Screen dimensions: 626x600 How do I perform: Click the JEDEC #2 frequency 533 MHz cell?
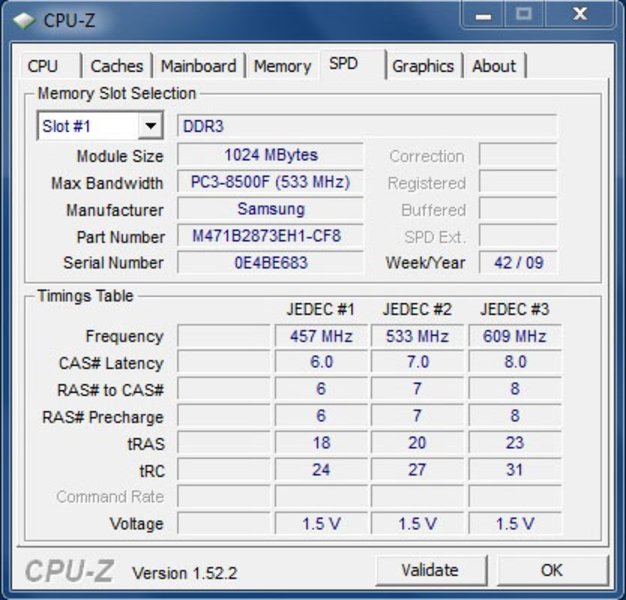coord(417,337)
